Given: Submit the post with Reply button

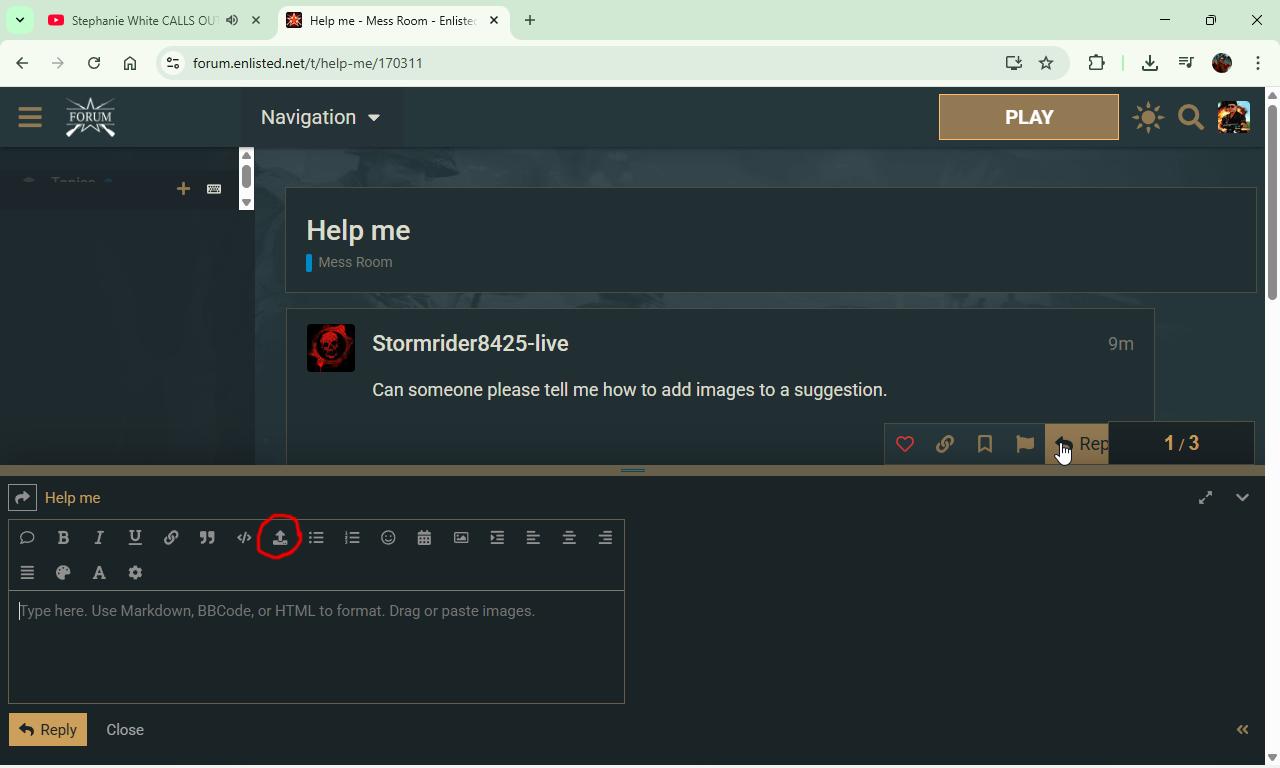Looking at the screenshot, I should (48, 730).
